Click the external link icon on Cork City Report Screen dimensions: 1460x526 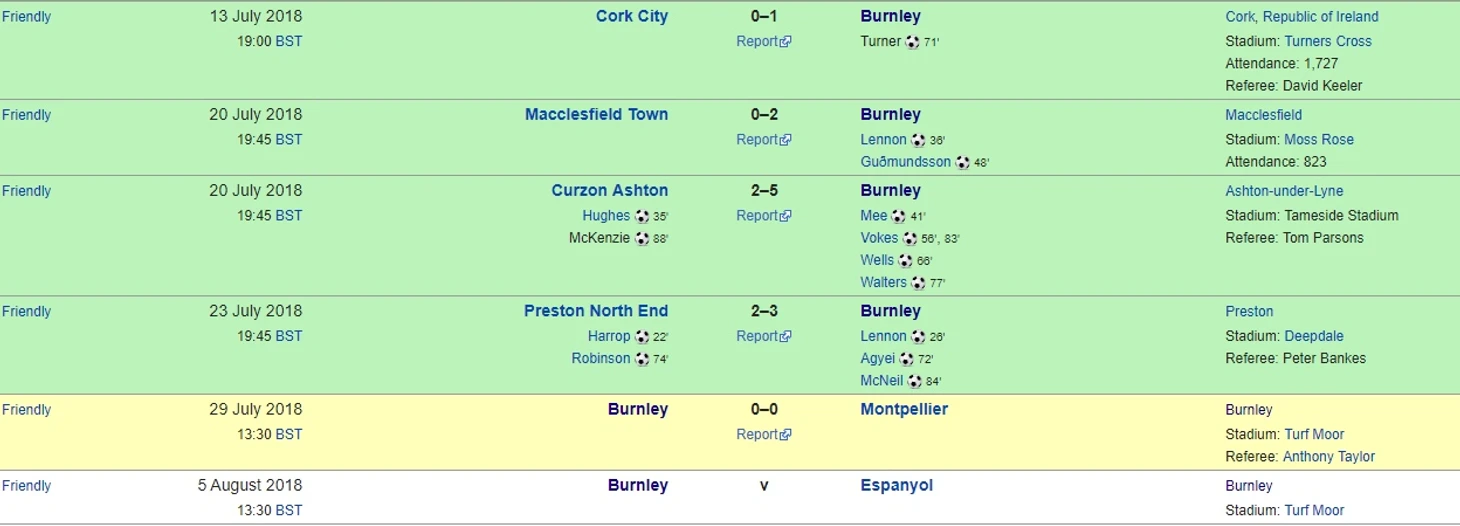tap(786, 42)
